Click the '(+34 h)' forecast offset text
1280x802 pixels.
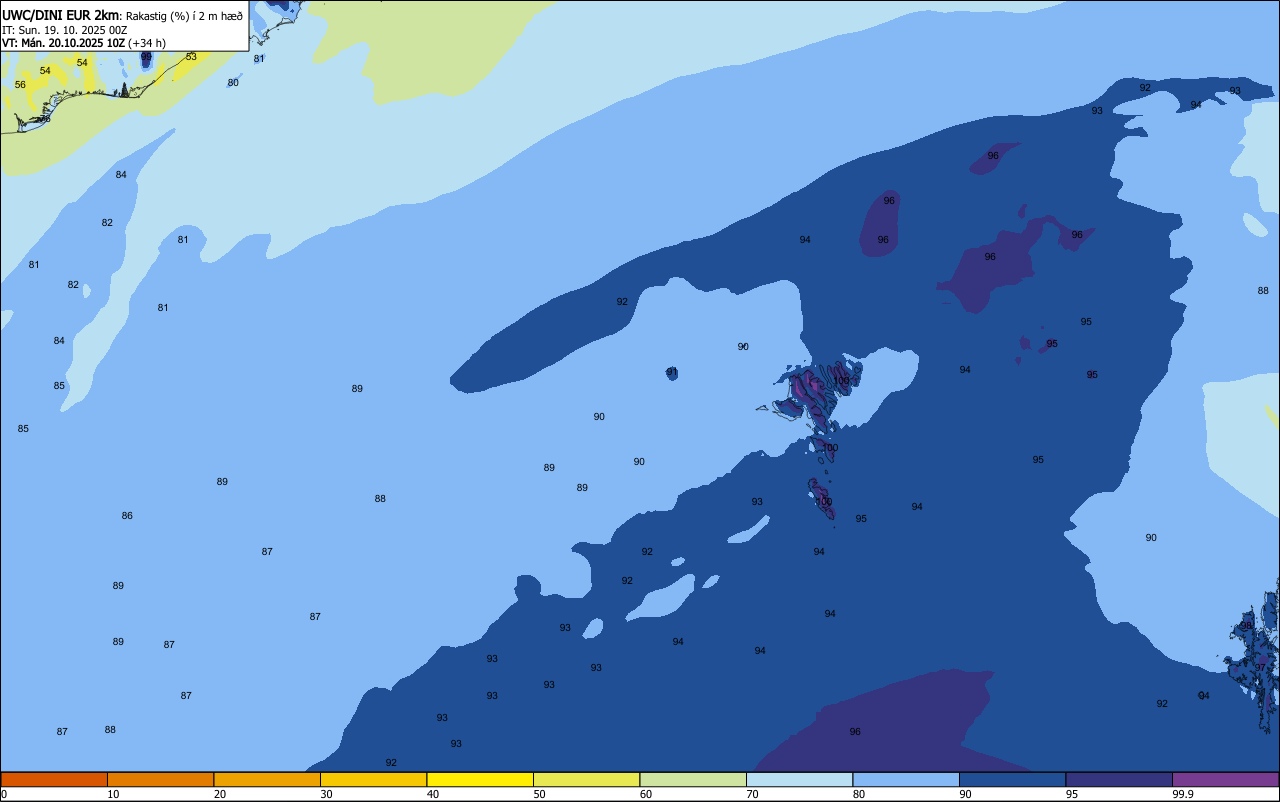[147, 43]
